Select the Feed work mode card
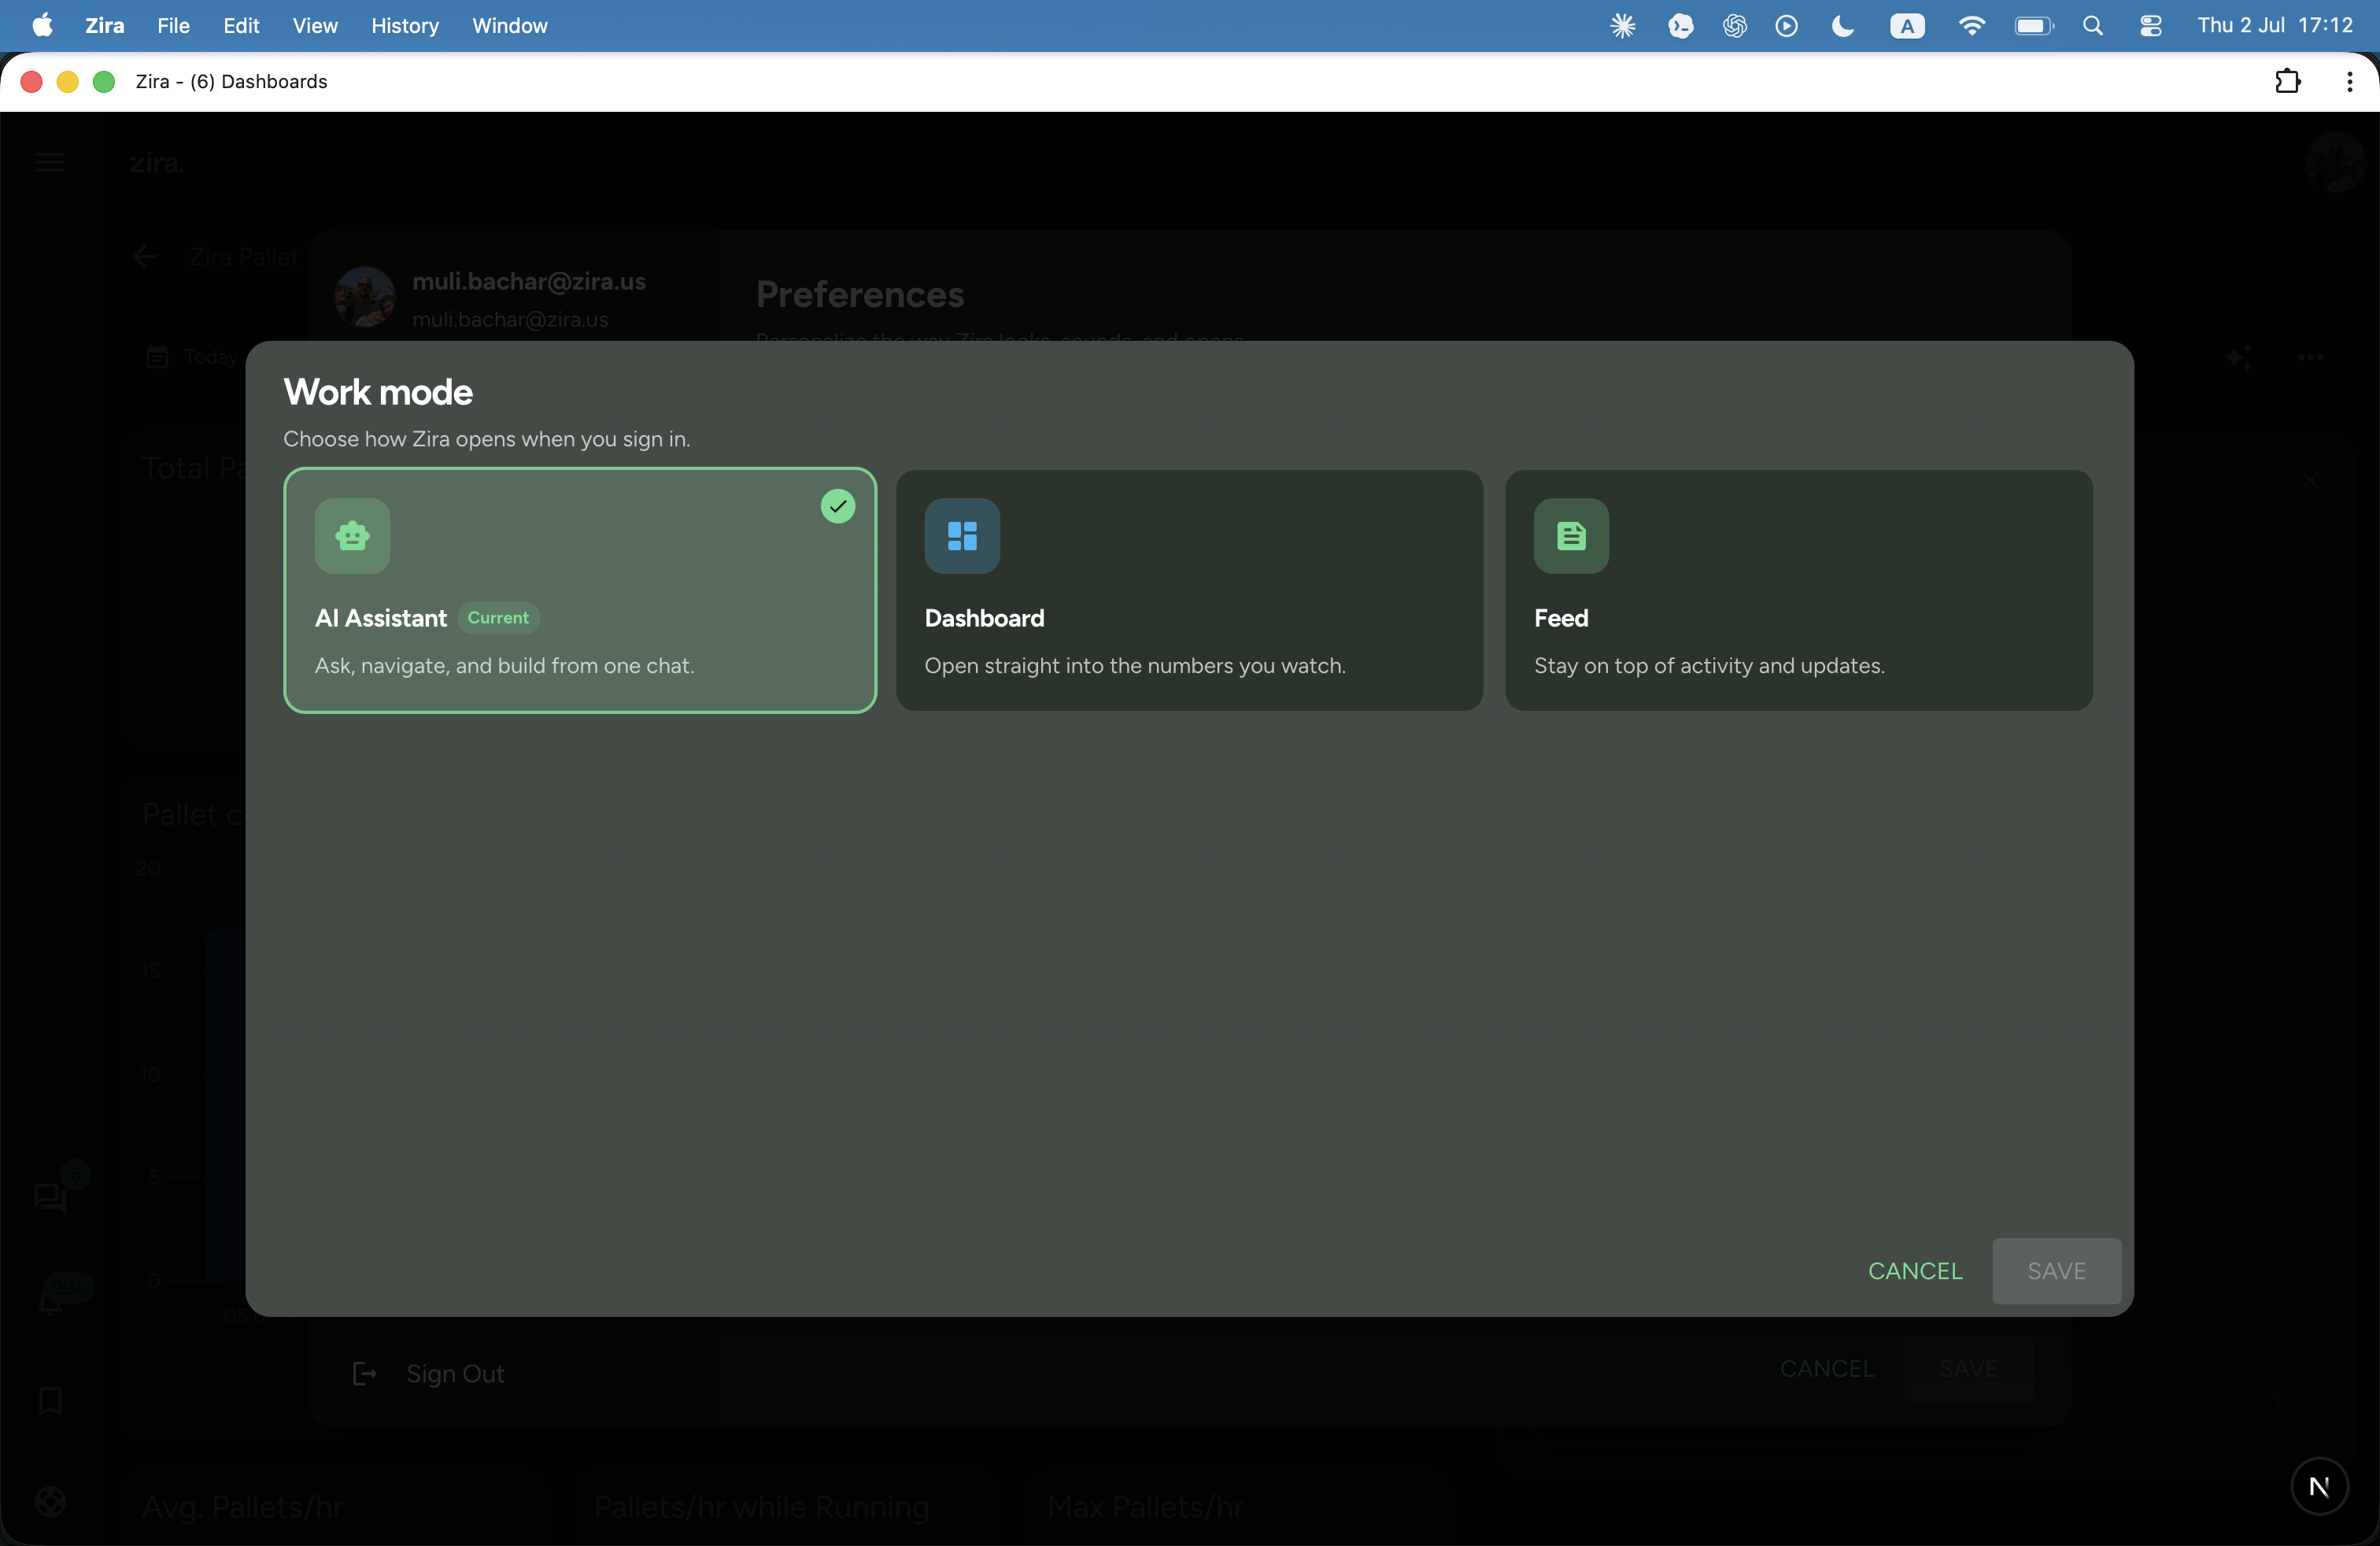This screenshot has height=1546, width=2380. pyautogui.click(x=1798, y=590)
